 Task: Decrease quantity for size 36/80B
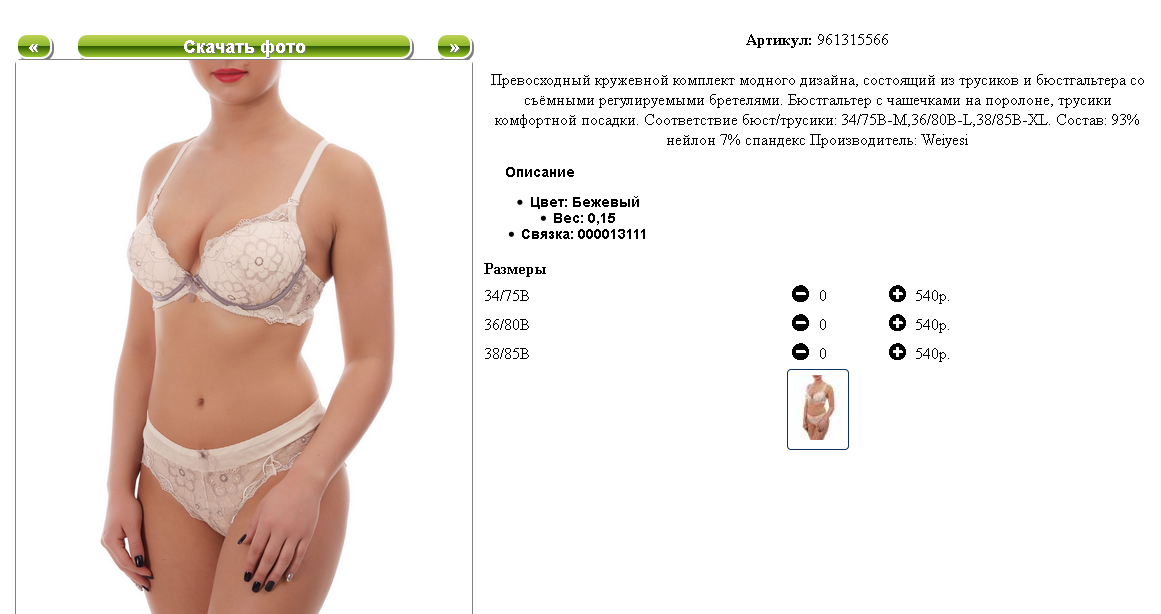click(800, 323)
